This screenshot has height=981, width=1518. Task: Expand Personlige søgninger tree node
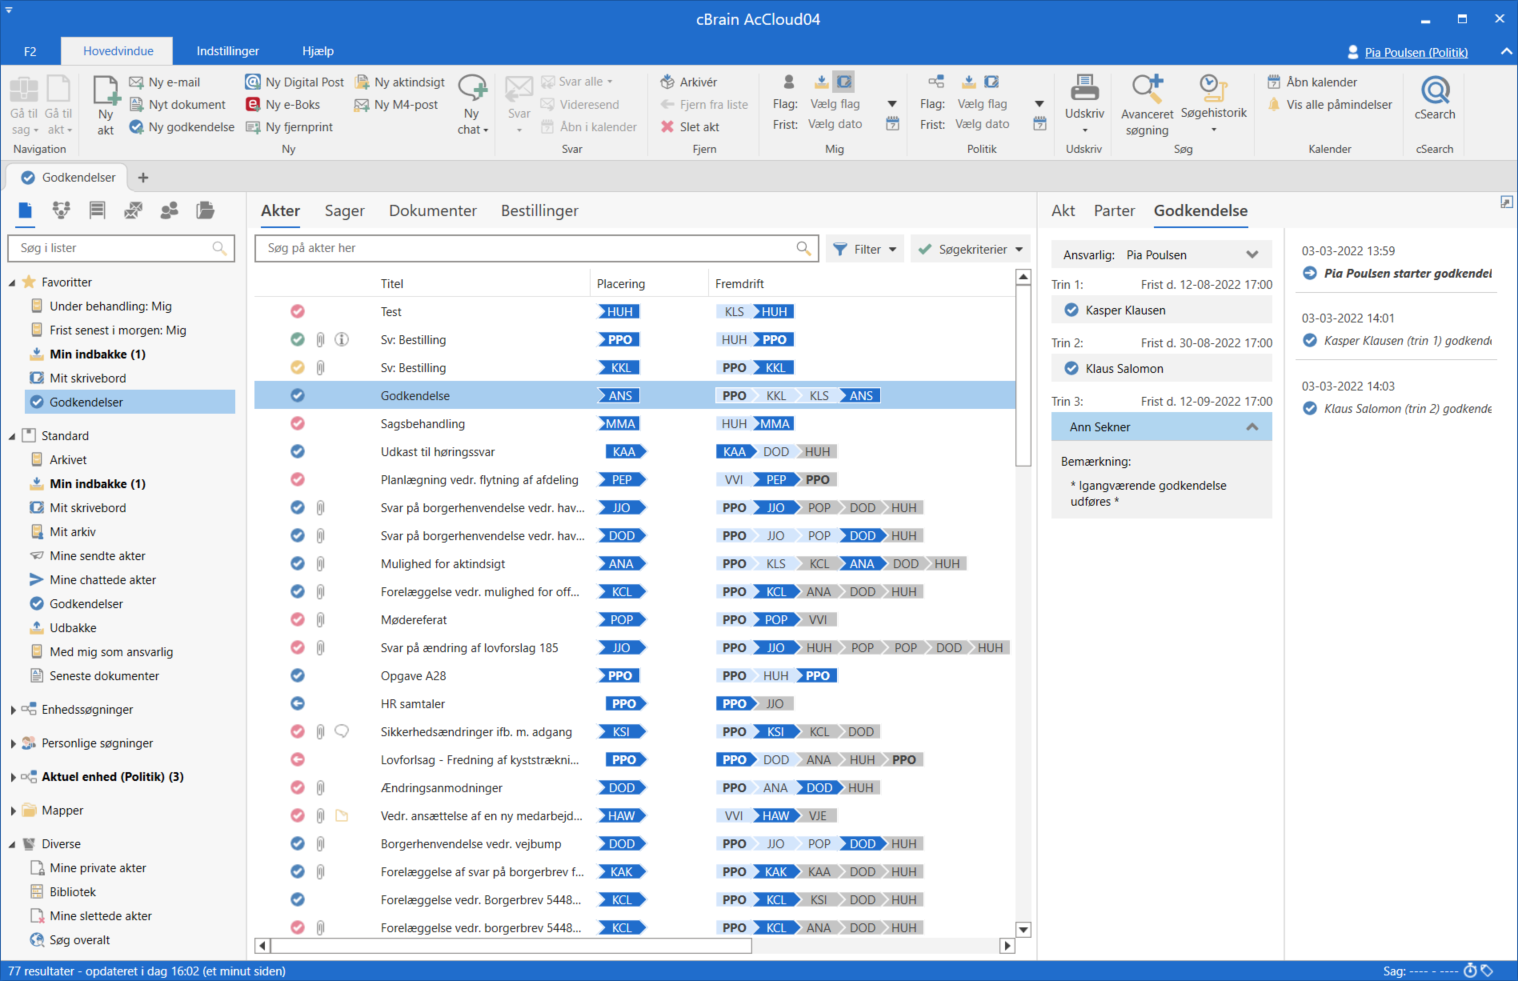[13, 744]
